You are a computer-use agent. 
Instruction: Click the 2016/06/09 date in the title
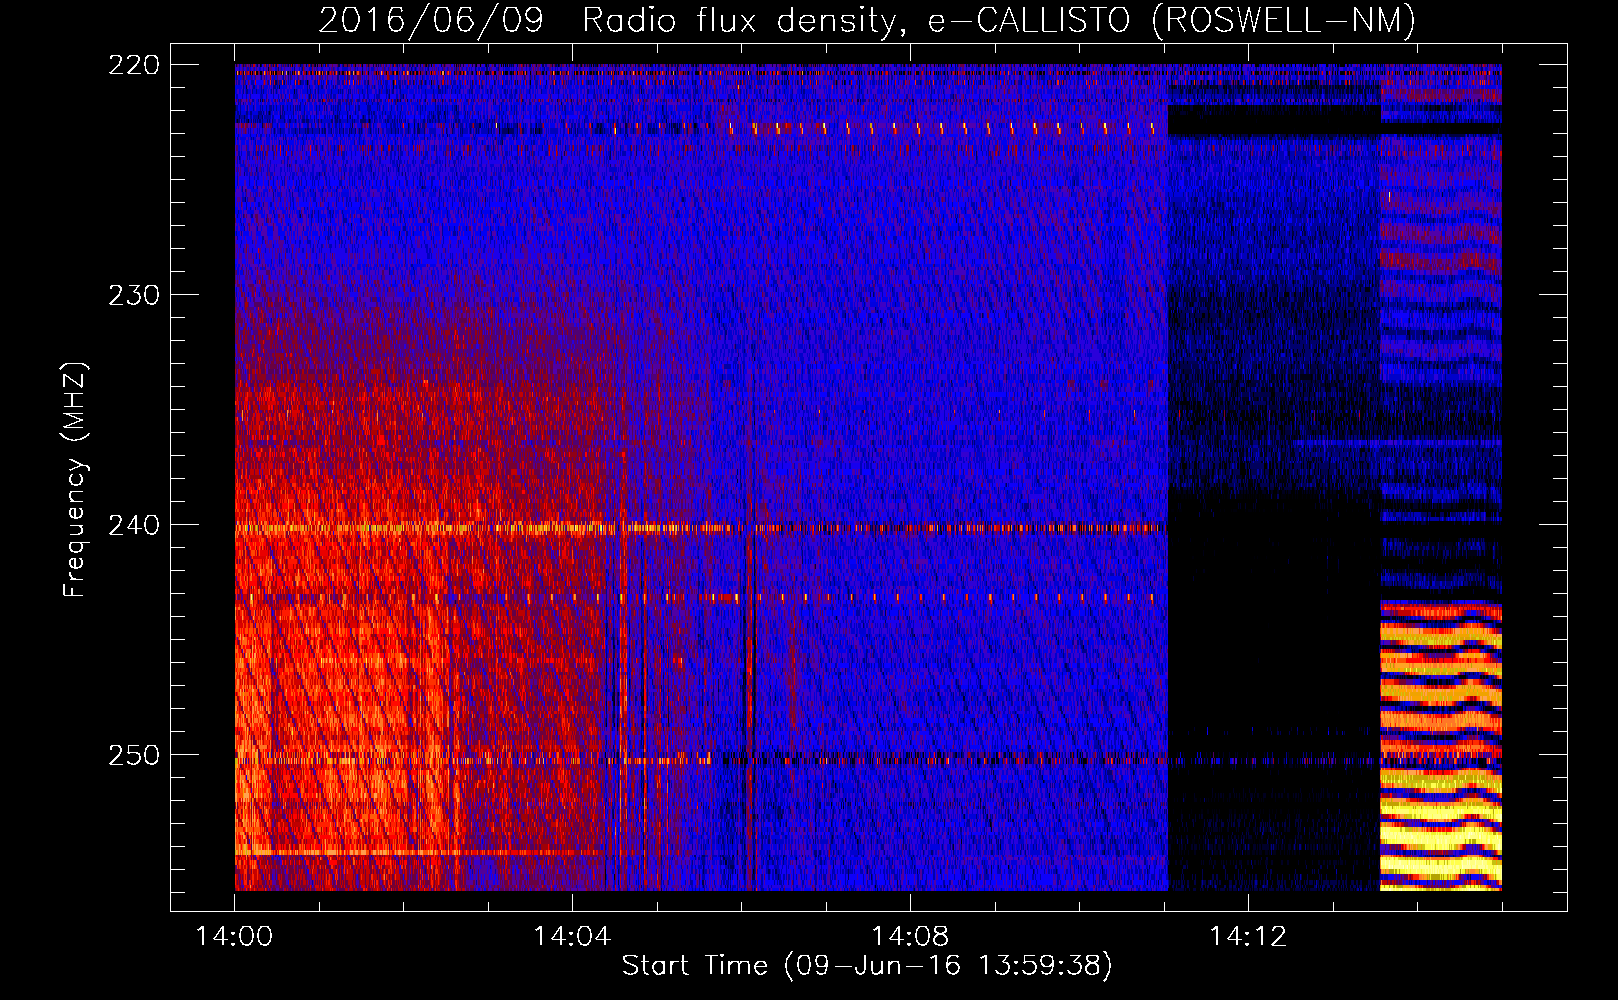pos(431,20)
